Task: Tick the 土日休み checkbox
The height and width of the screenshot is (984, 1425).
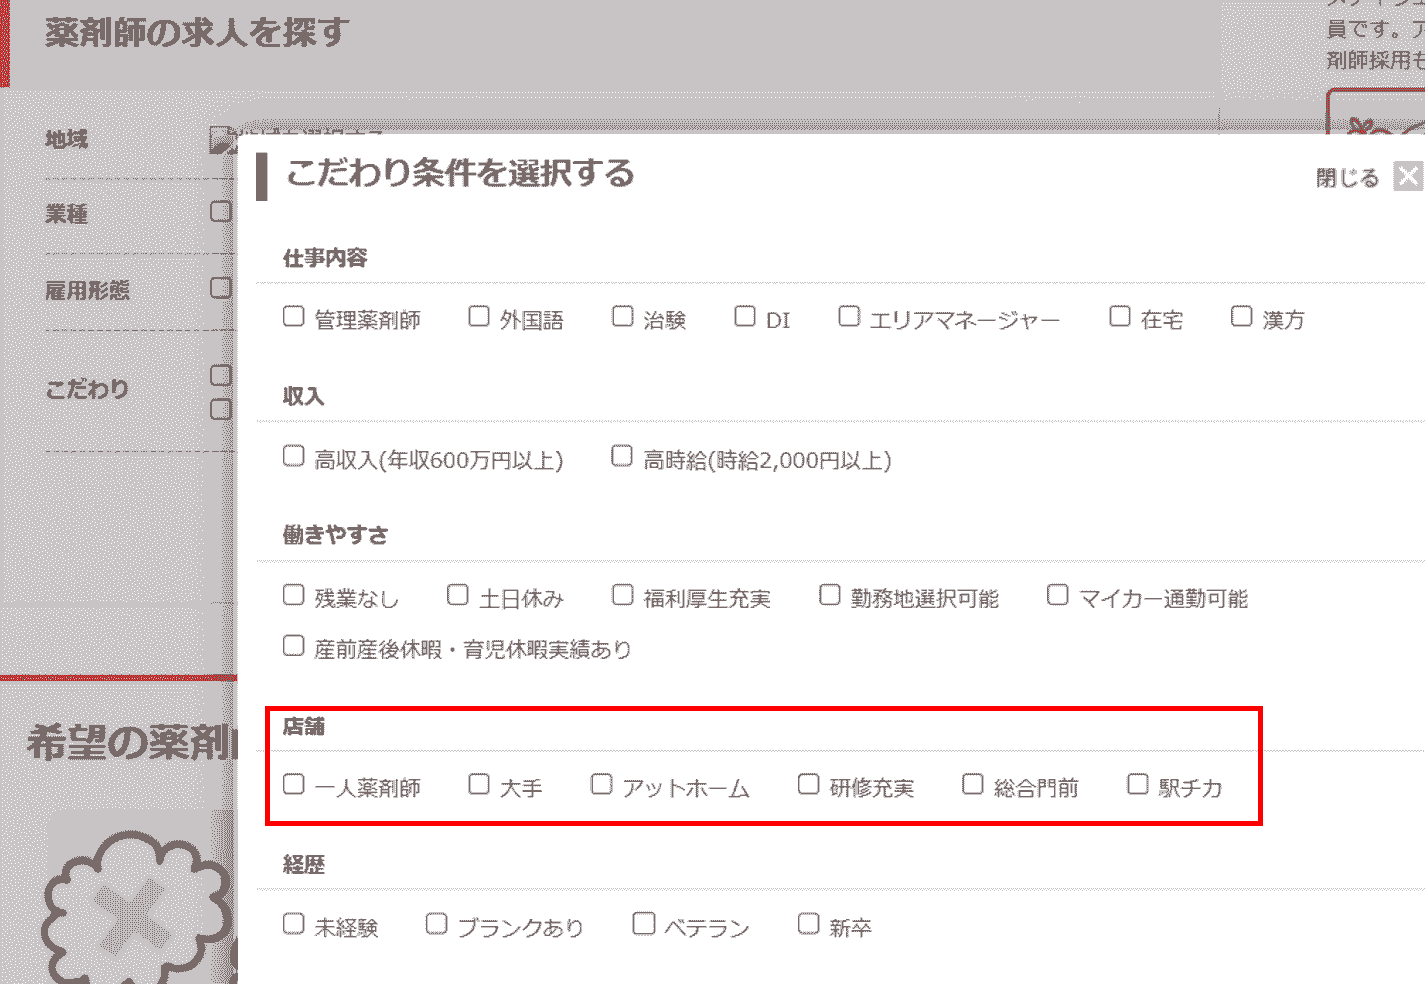Action: click(457, 596)
